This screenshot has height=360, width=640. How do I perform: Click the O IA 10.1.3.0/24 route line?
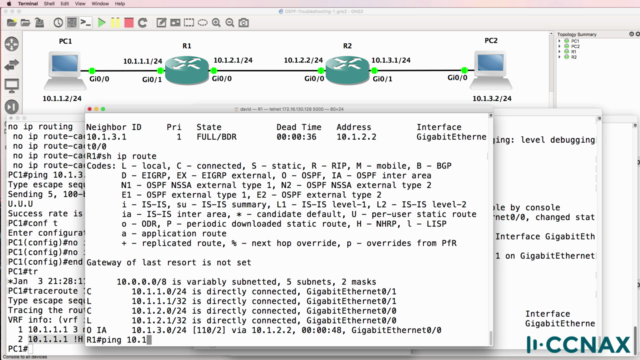(x=264, y=330)
